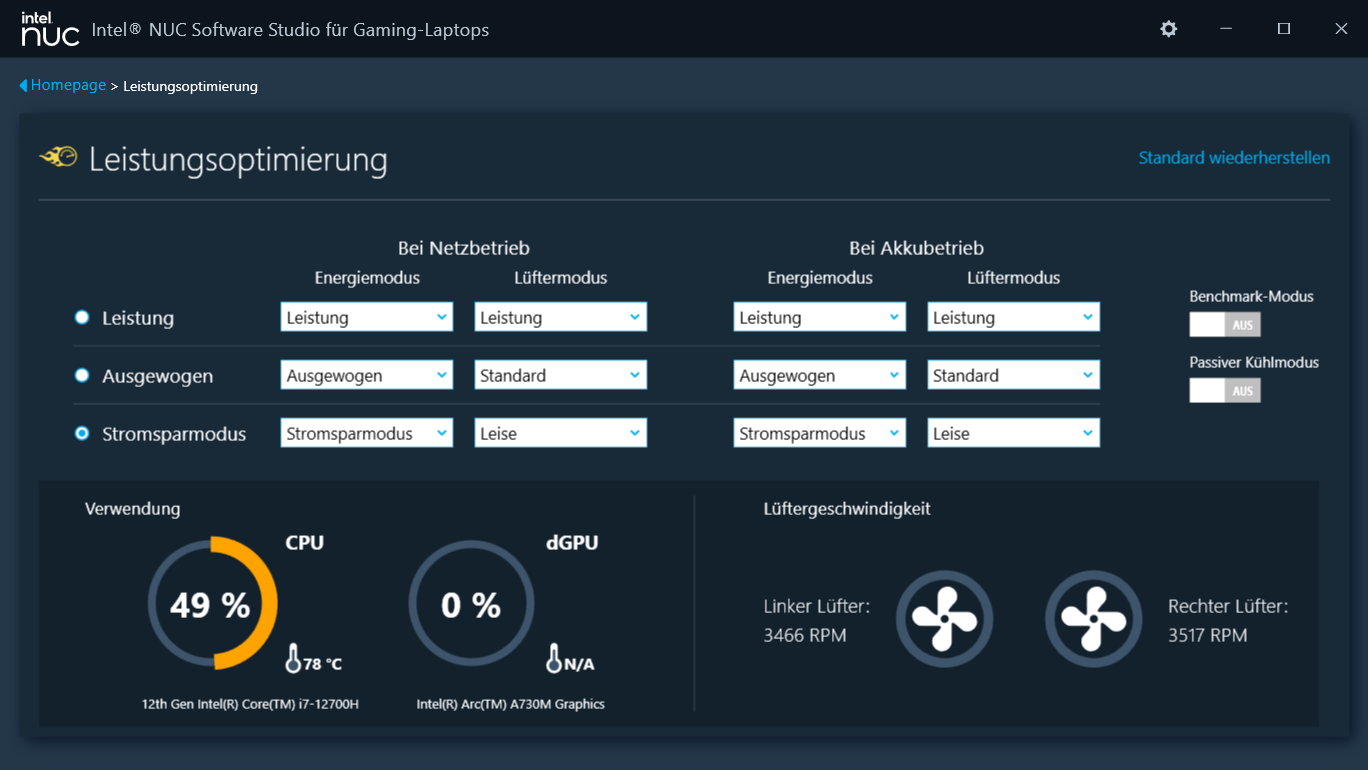Click Standard wiederherstellen link
1368x770 pixels.
[1234, 158]
